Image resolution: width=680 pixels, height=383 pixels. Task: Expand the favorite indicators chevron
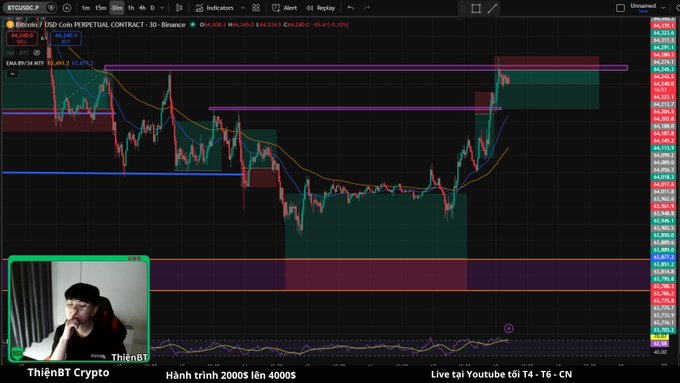(x=242, y=8)
